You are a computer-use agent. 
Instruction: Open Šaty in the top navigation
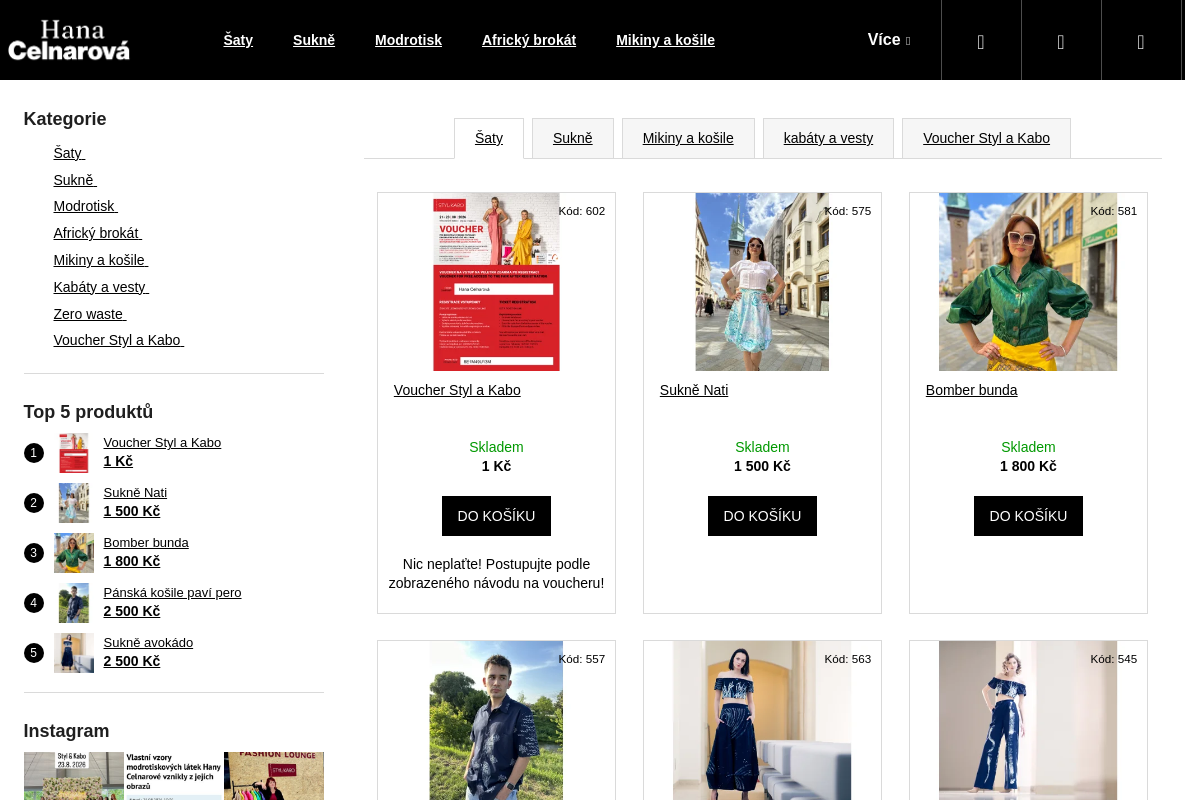coord(238,40)
